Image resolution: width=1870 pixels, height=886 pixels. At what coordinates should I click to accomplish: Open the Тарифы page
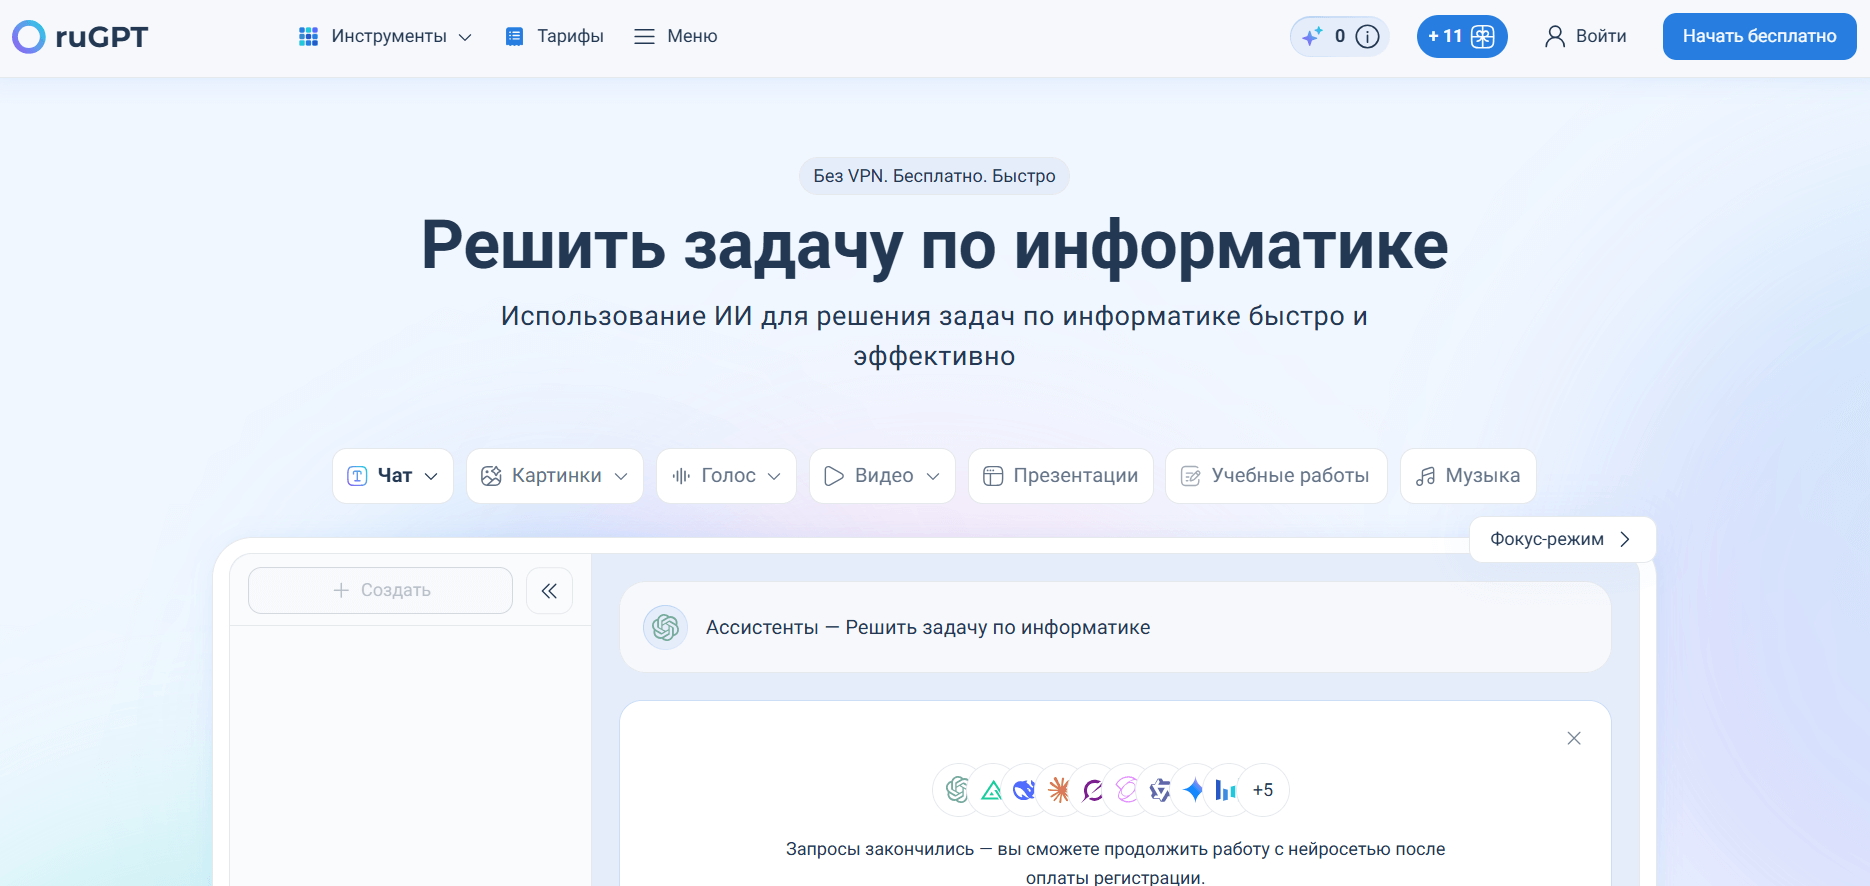[555, 37]
